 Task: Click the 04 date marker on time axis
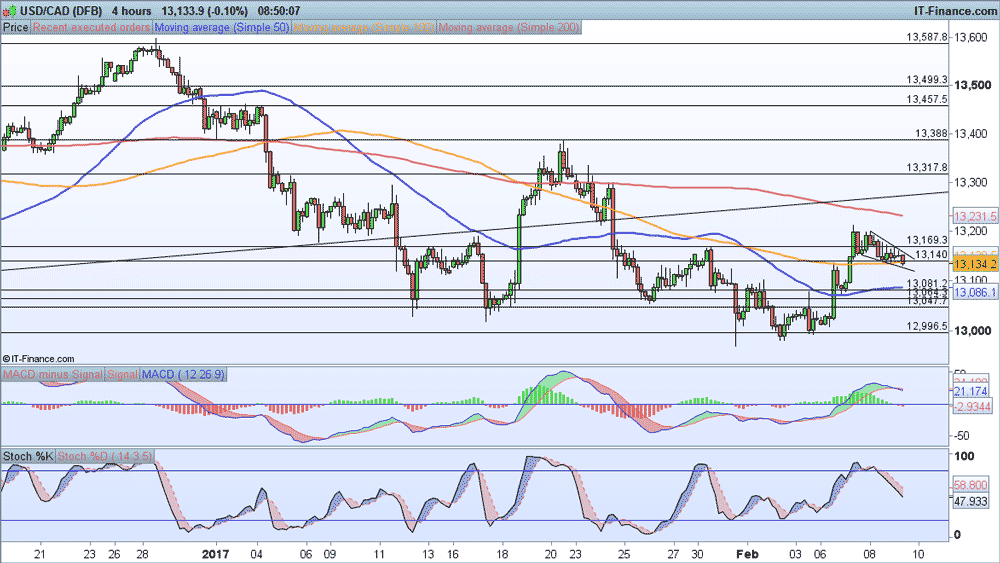coord(258,554)
